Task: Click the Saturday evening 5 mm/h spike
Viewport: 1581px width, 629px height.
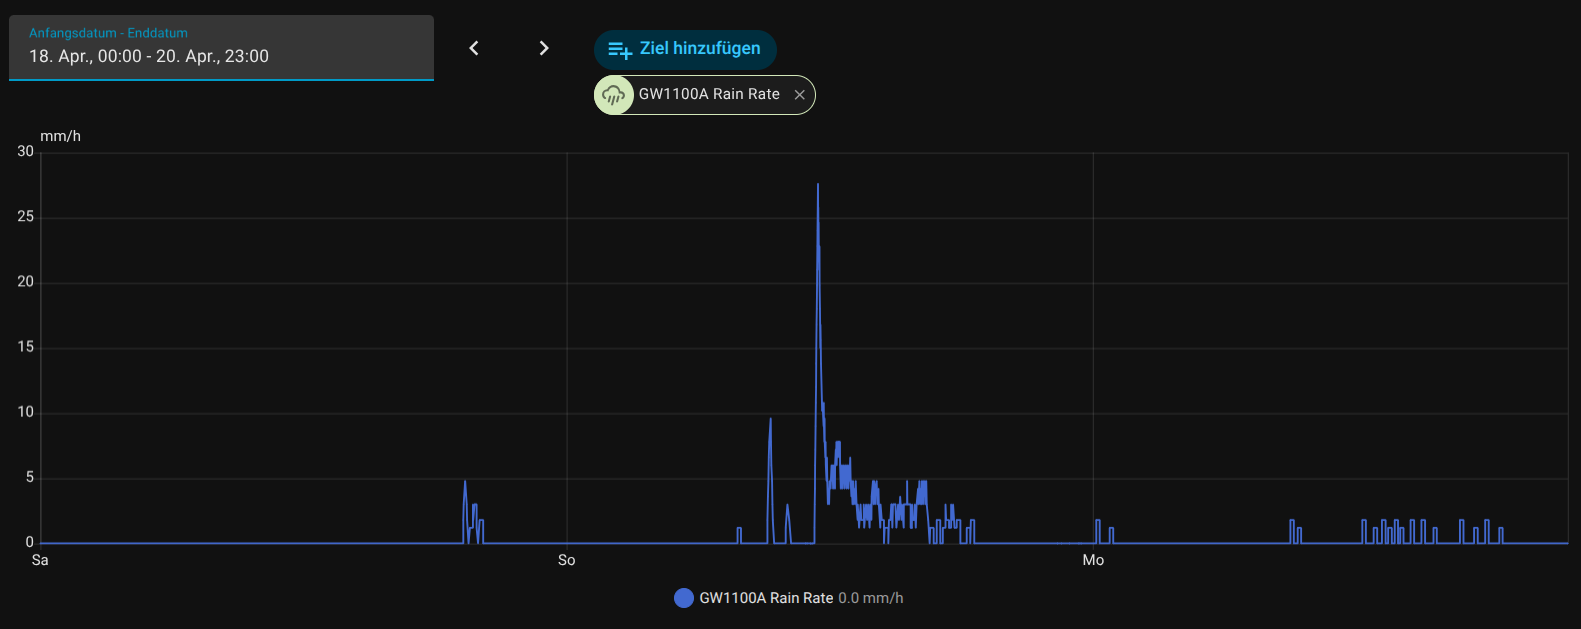Action: coord(465,483)
